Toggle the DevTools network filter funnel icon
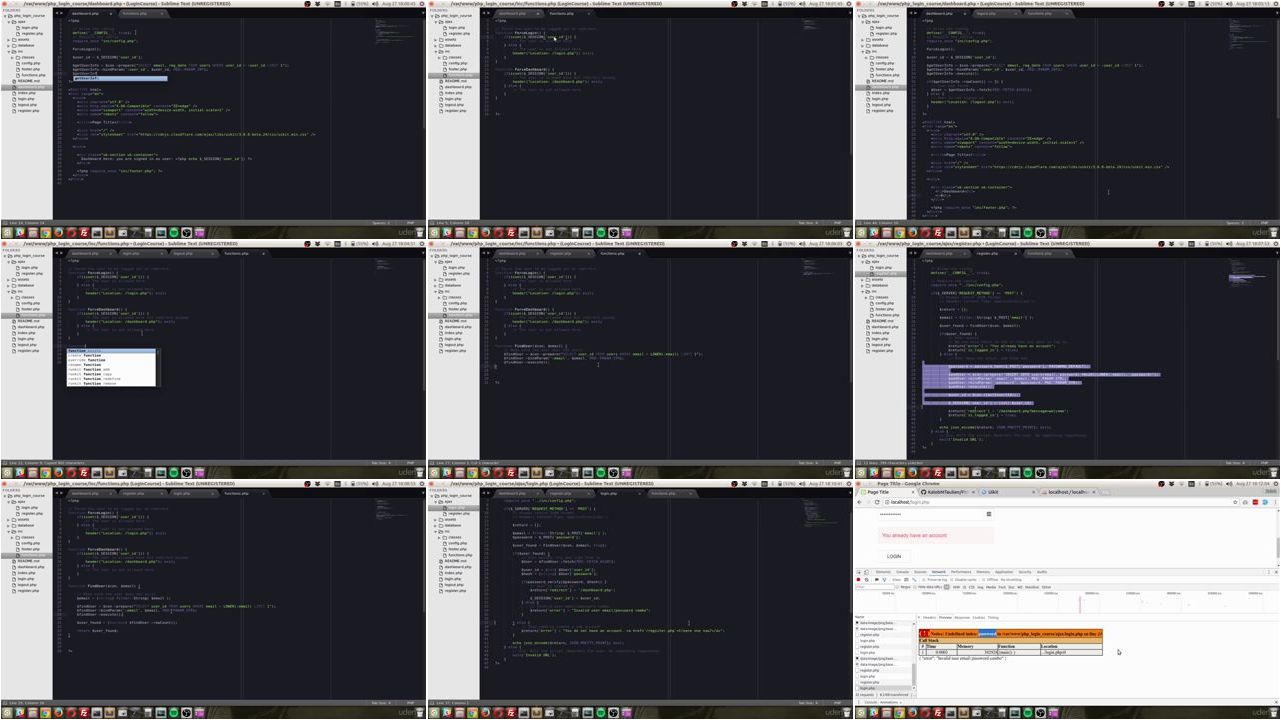The height and width of the screenshot is (720, 1281). tap(883, 579)
